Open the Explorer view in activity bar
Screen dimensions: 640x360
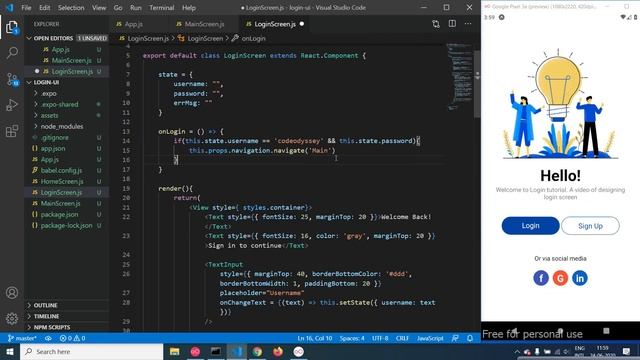click(x=12, y=27)
